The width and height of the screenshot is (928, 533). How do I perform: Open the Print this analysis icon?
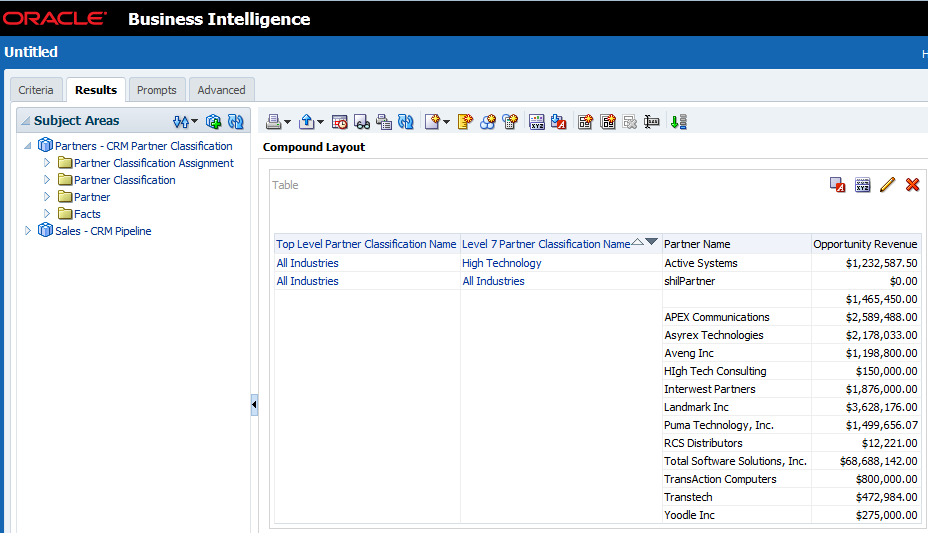pos(273,122)
